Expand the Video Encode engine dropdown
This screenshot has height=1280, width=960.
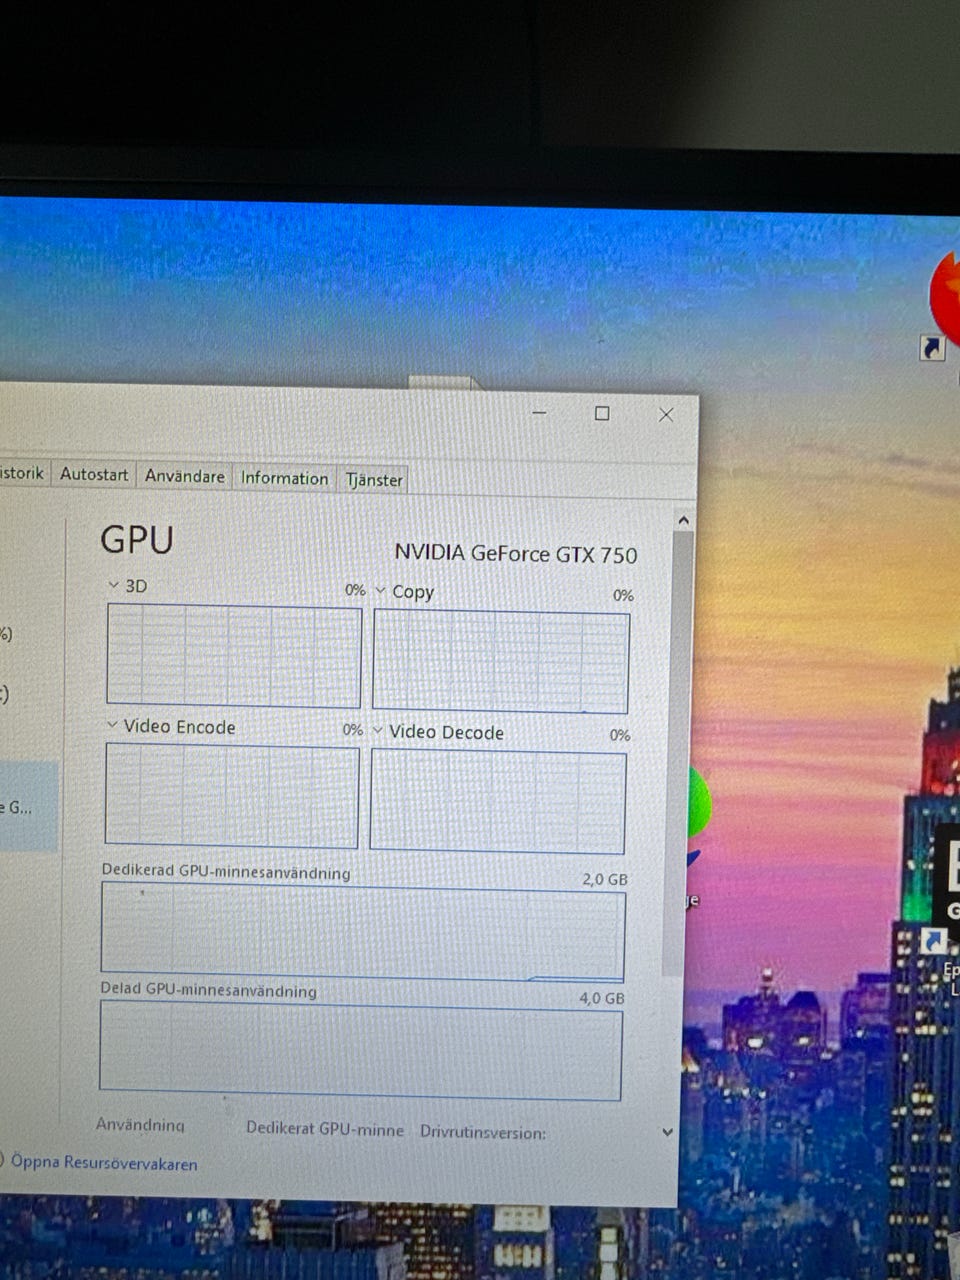(x=112, y=725)
